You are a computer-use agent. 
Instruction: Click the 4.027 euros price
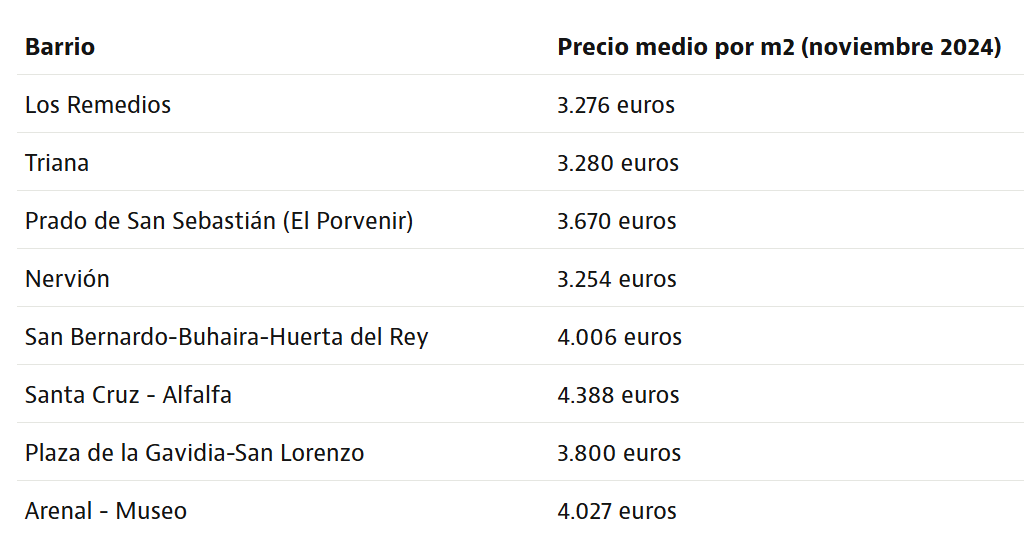617,511
